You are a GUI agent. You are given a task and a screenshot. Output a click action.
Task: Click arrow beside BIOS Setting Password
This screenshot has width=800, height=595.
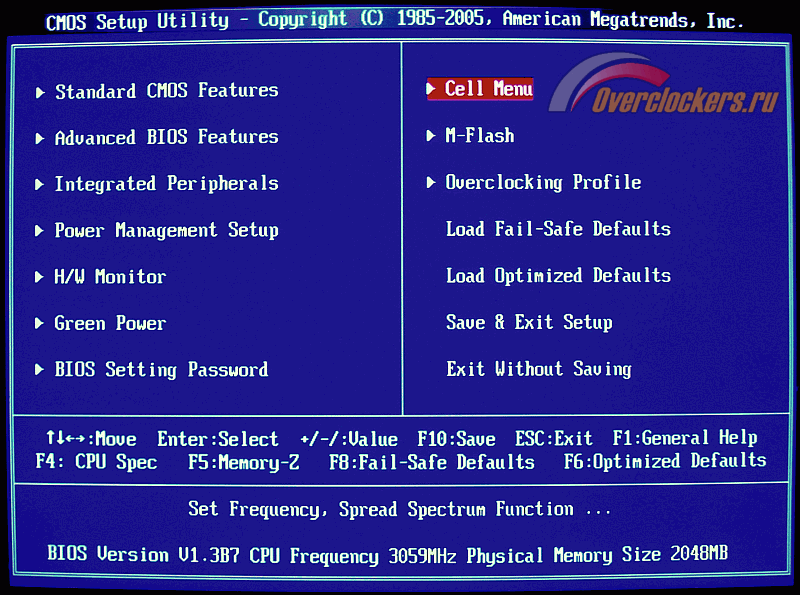pos(39,369)
